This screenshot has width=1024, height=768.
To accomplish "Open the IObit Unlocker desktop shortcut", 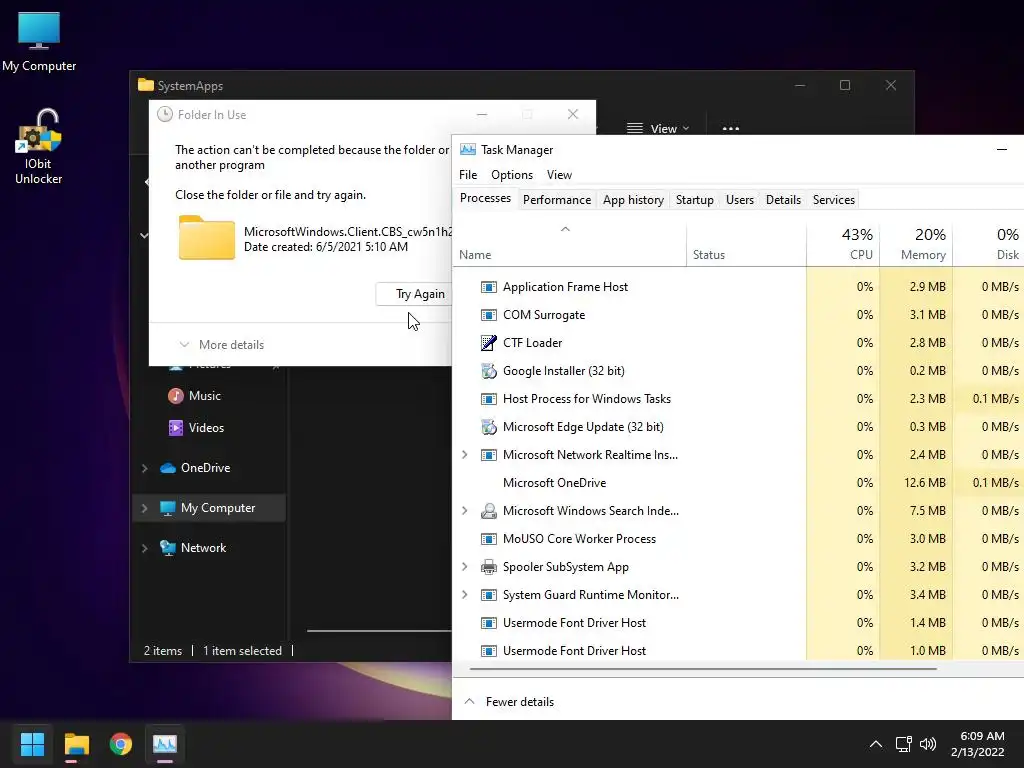I will (x=39, y=147).
